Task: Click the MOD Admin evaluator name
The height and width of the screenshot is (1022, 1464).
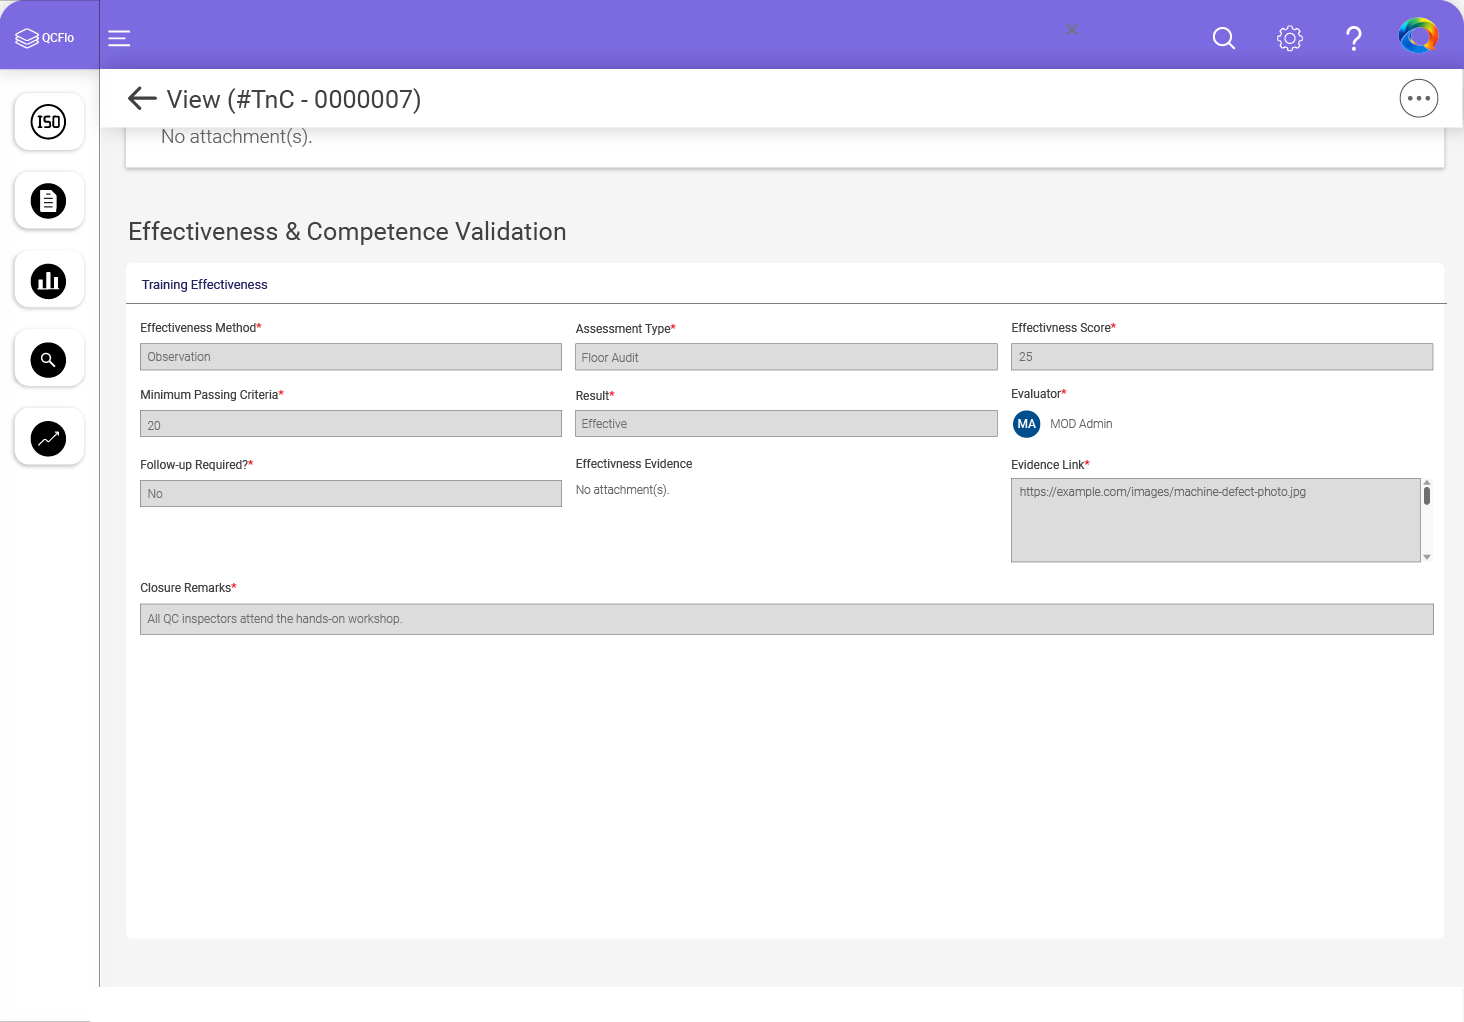Action: [1081, 424]
